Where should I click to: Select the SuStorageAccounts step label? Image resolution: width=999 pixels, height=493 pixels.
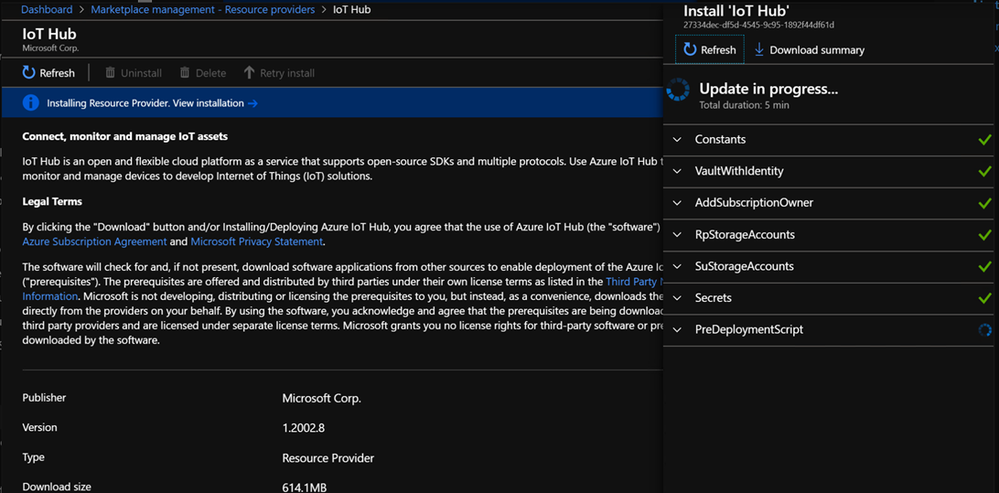click(x=744, y=266)
